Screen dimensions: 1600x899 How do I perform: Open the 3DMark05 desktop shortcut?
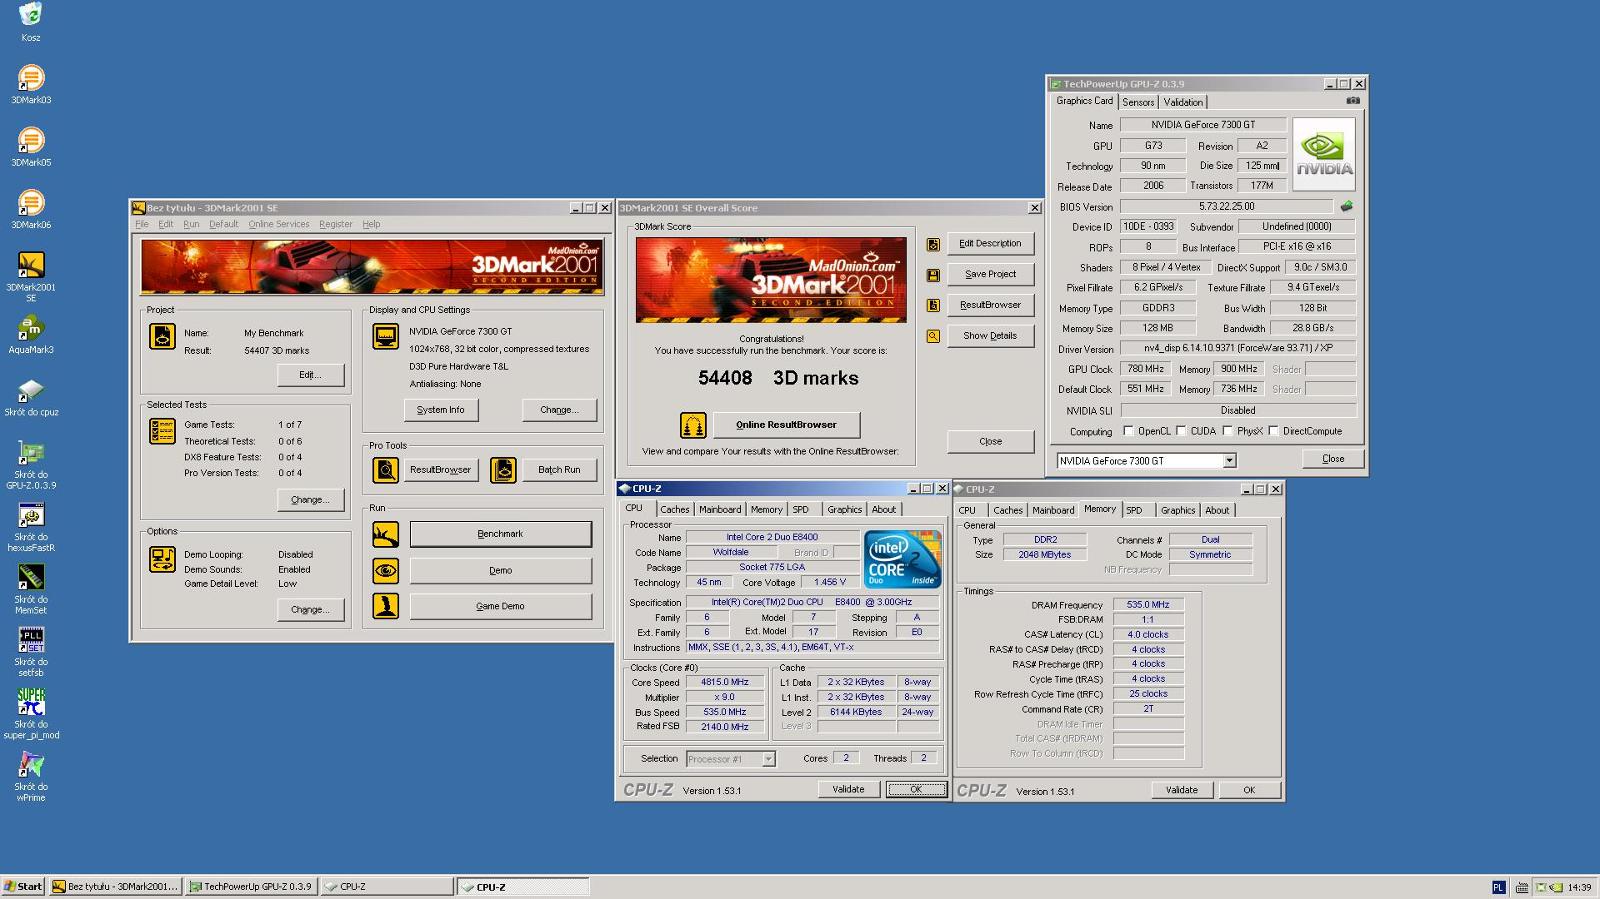coord(31,141)
